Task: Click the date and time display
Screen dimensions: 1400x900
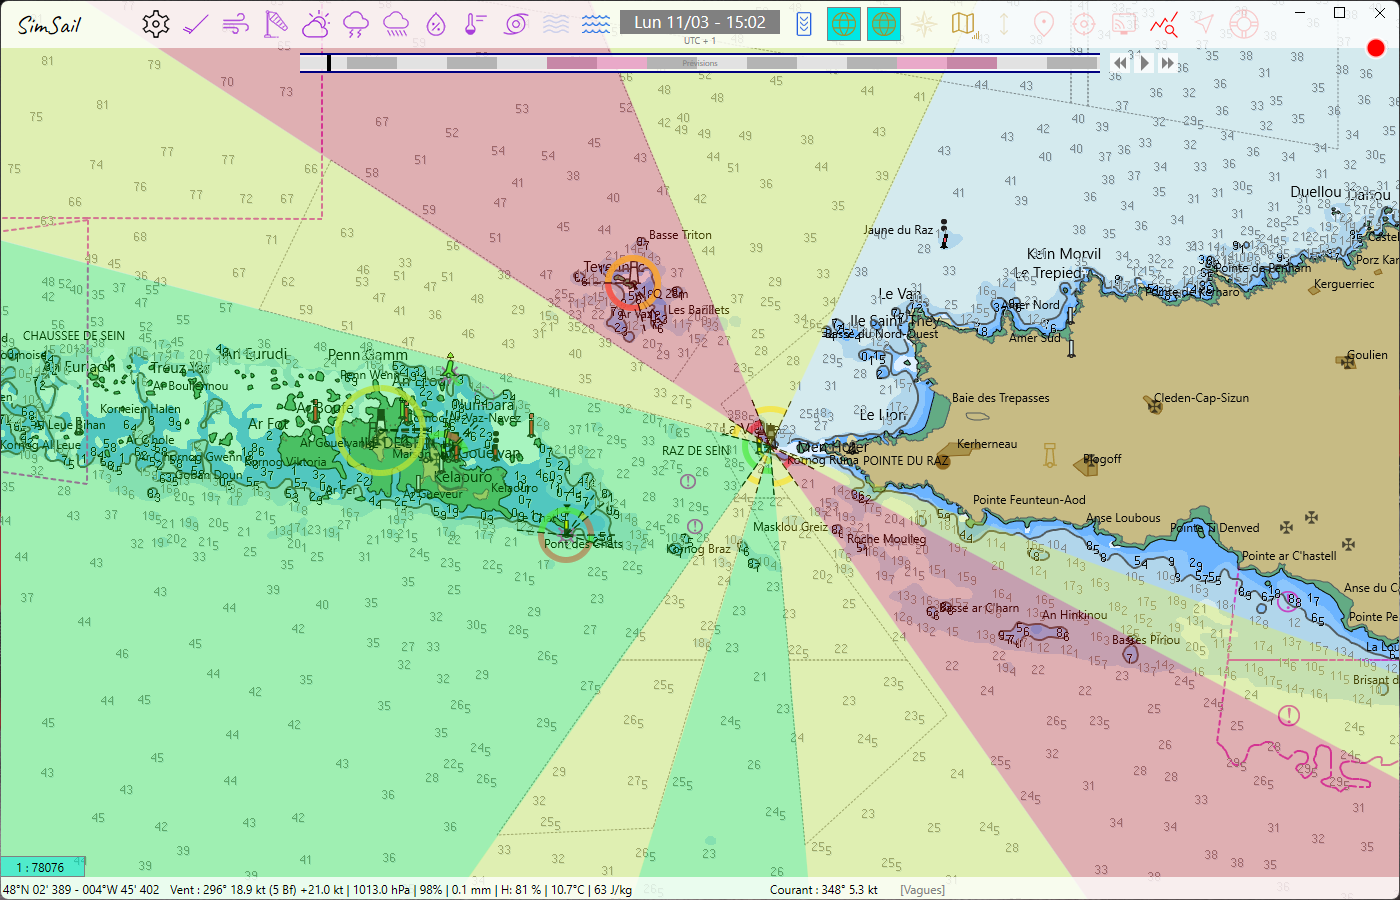Action: click(x=700, y=22)
